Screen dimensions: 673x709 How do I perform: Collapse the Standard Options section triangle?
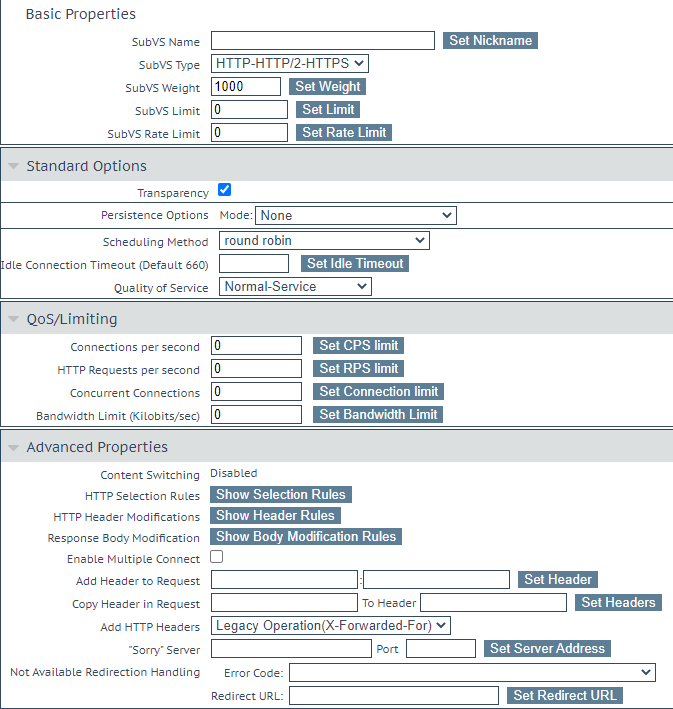coord(14,166)
